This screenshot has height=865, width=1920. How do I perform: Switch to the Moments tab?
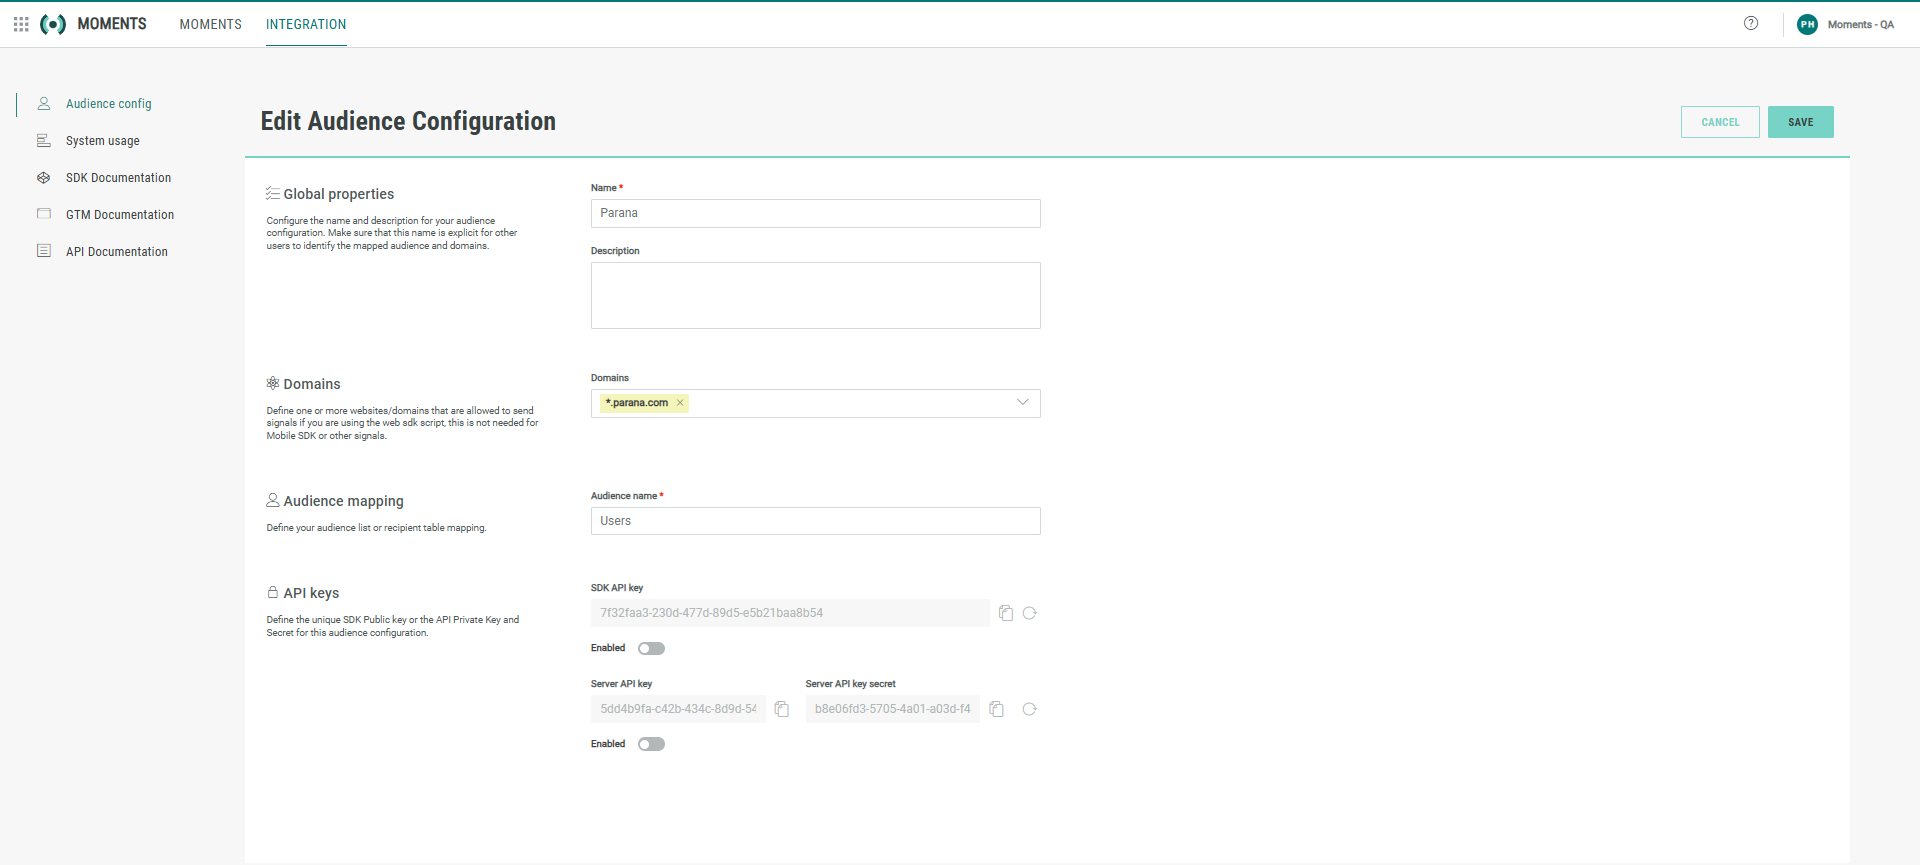(210, 24)
